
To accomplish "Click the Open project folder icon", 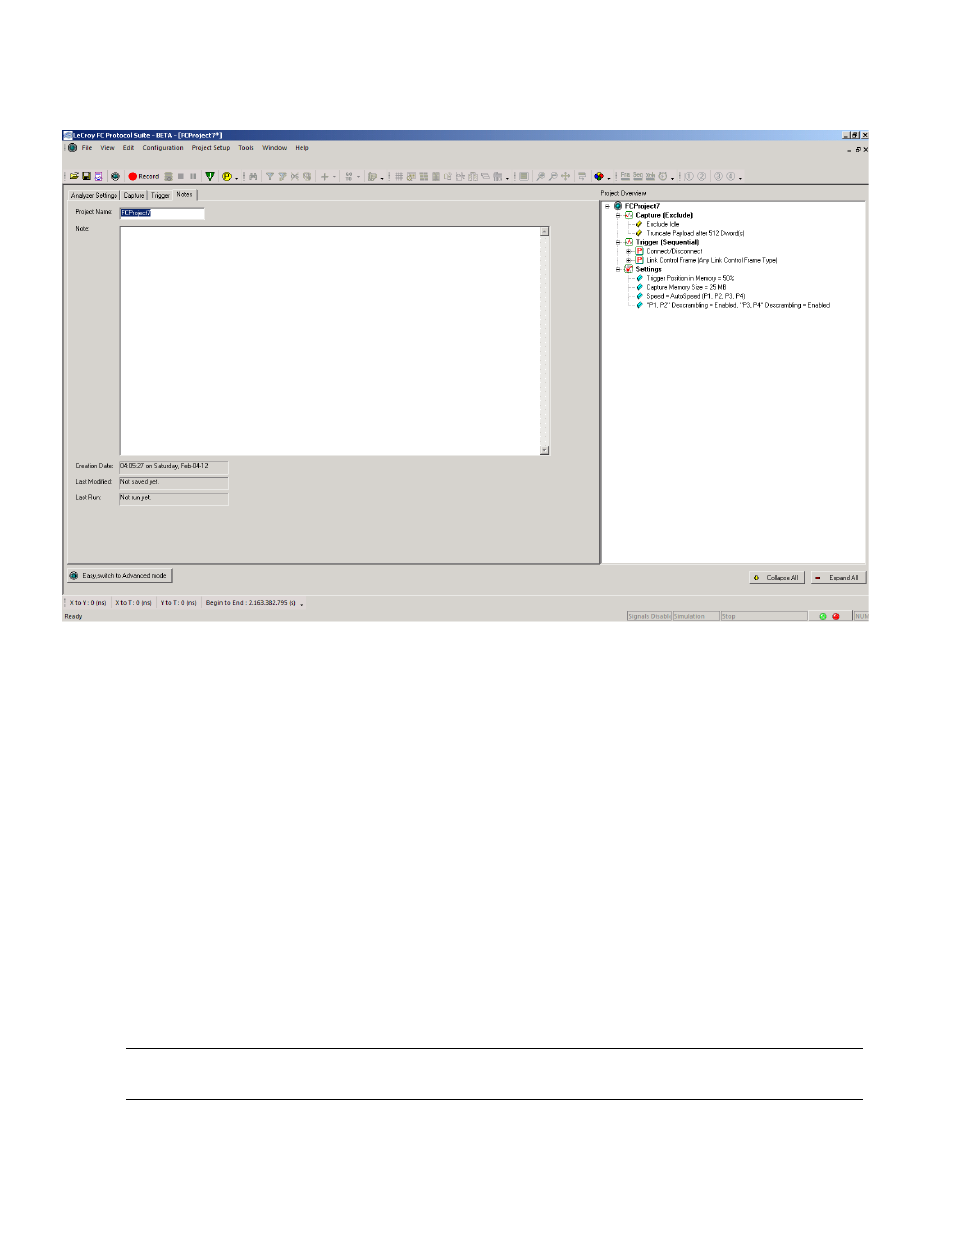I will 74,176.
